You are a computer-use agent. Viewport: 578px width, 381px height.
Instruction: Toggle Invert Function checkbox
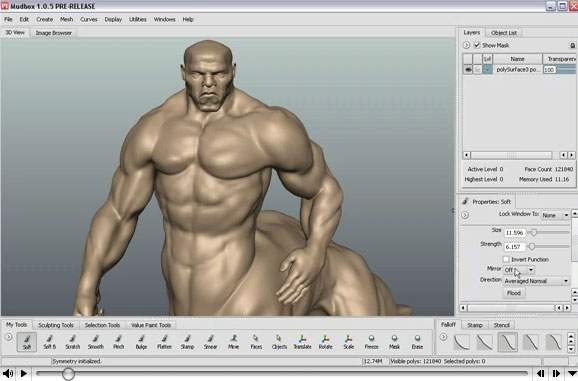click(x=506, y=259)
